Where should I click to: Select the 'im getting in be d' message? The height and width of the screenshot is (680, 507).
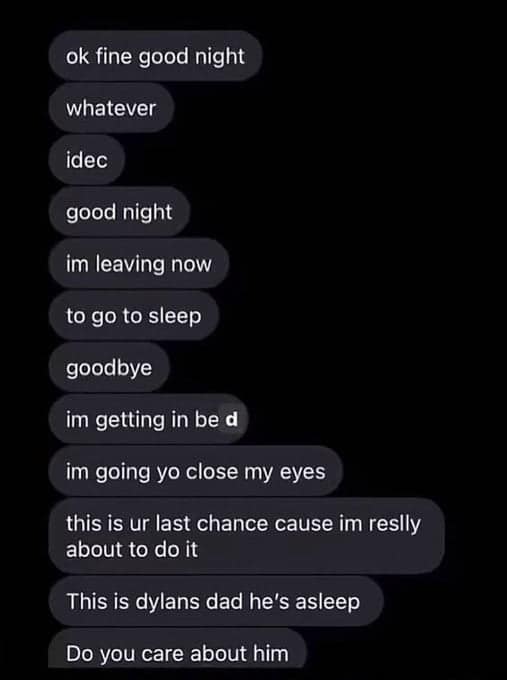tap(148, 419)
